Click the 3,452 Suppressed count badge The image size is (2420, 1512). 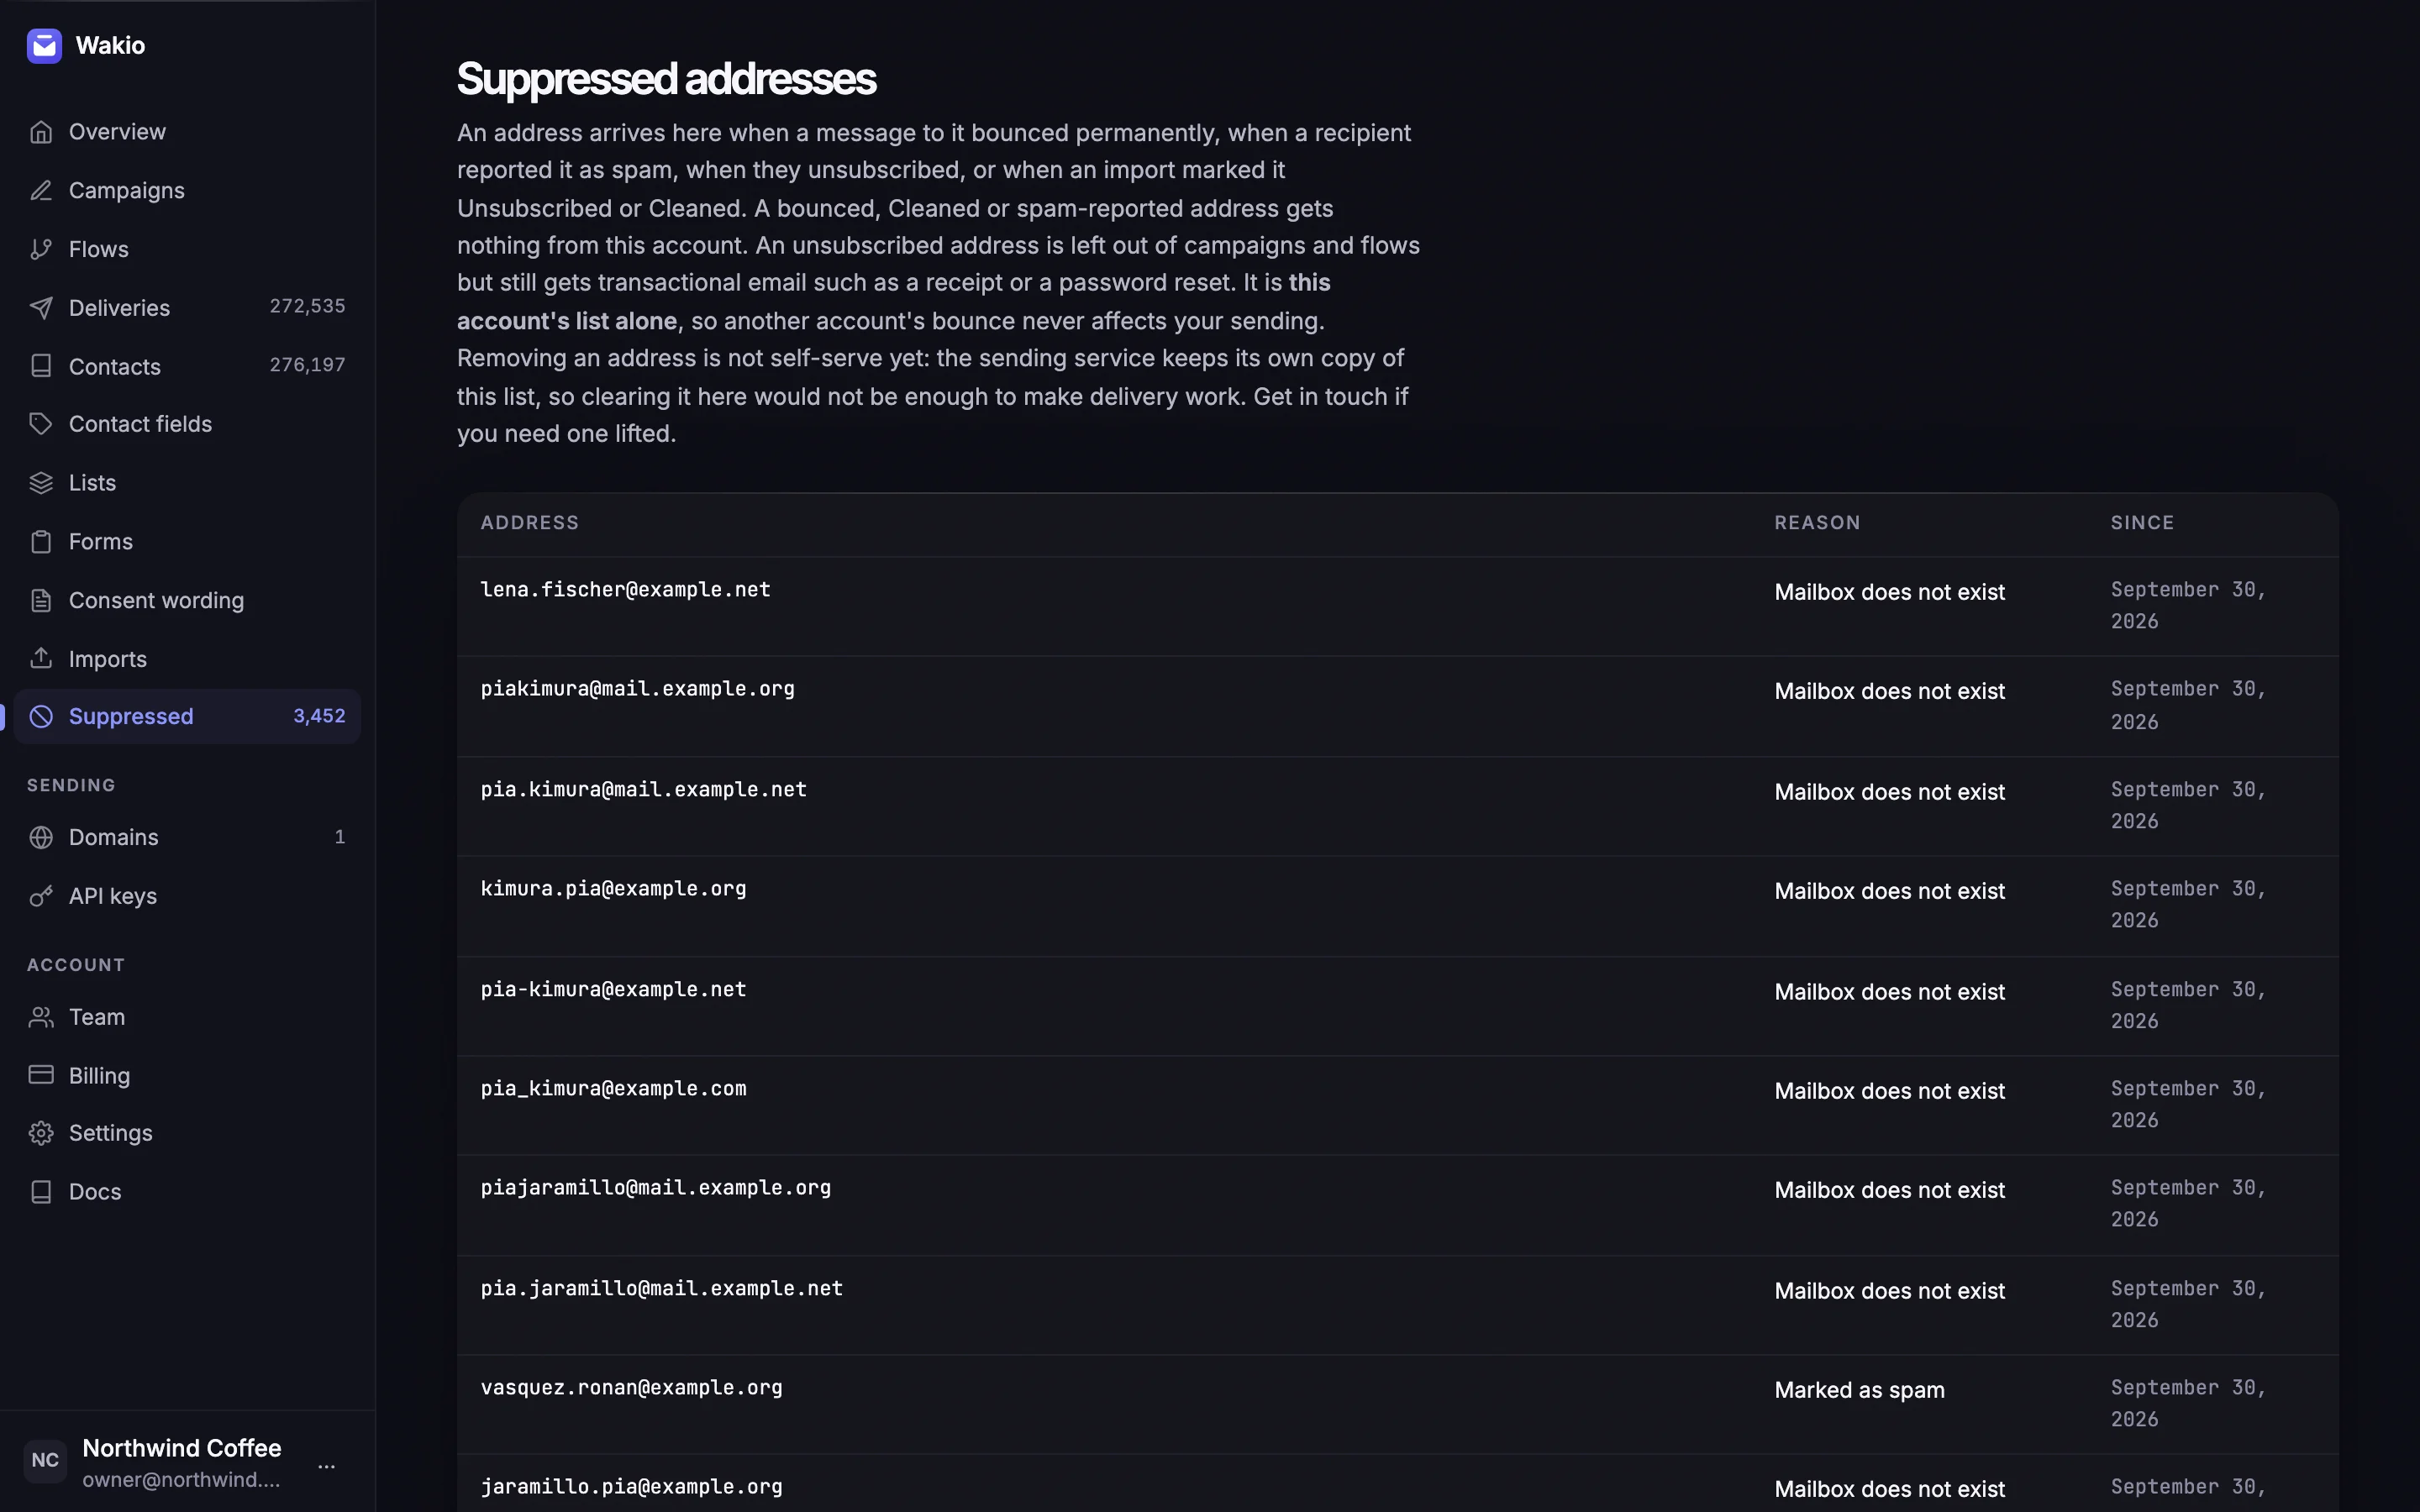click(319, 716)
